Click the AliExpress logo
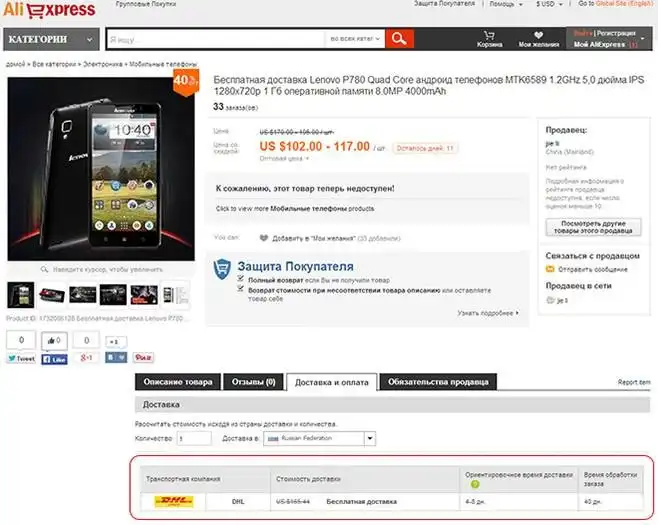Viewport: 658px width, 525px height. [x=49, y=10]
